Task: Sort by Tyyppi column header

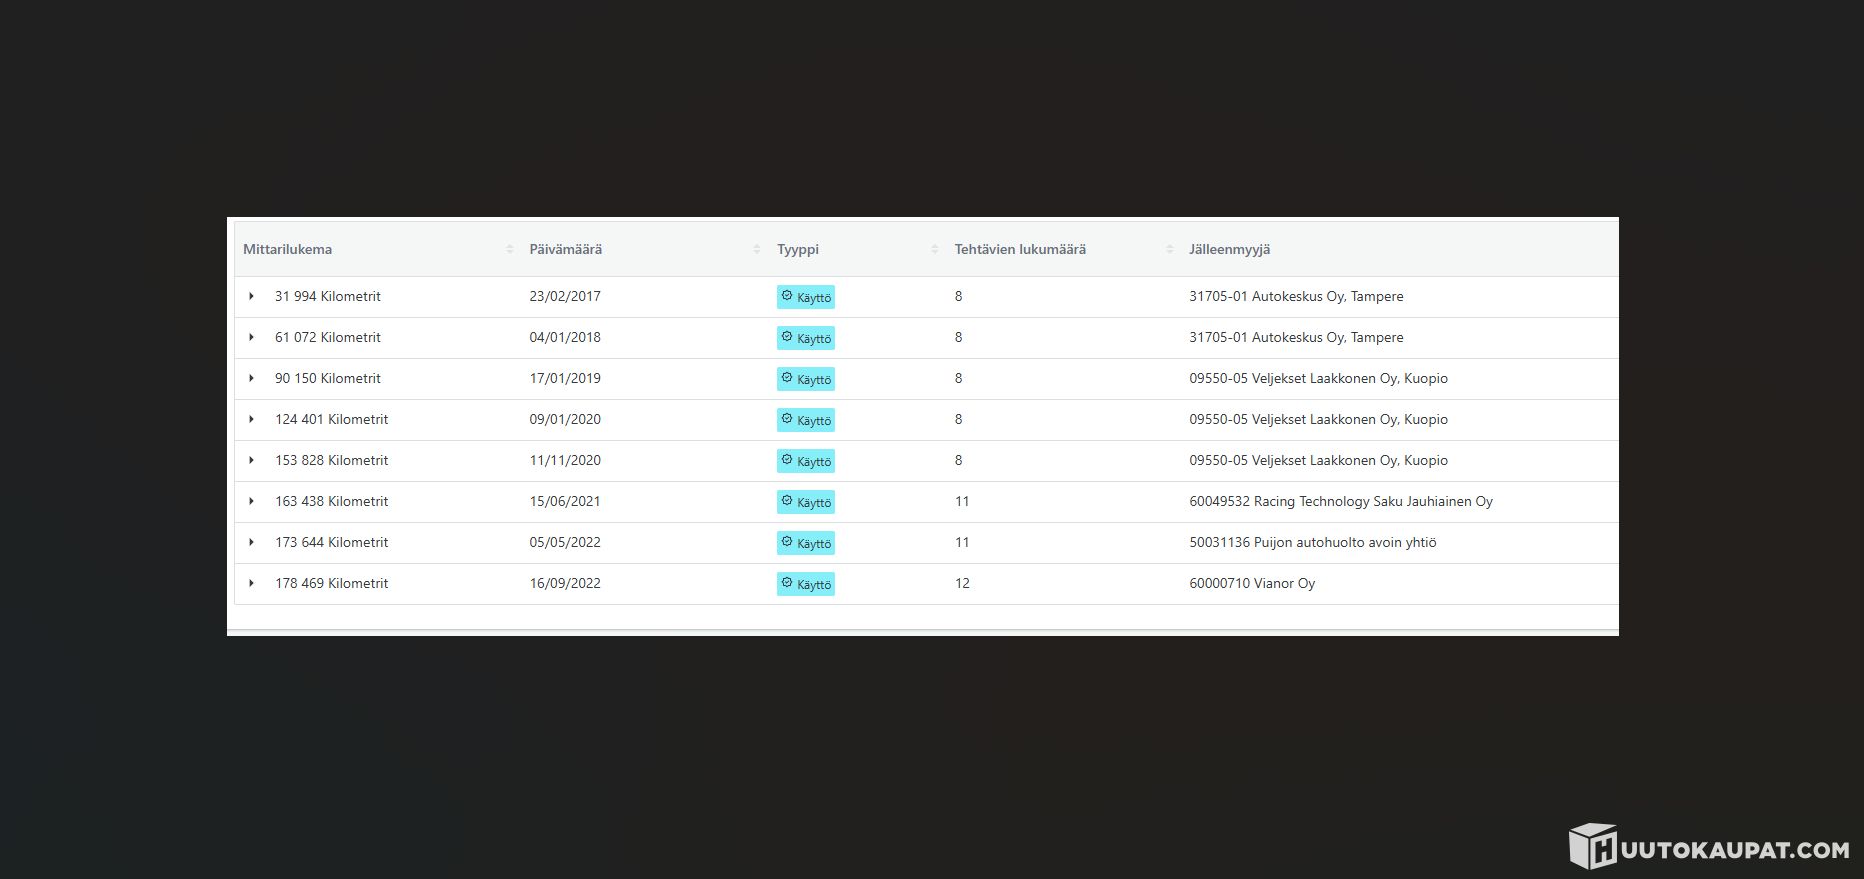Action: (x=858, y=249)
